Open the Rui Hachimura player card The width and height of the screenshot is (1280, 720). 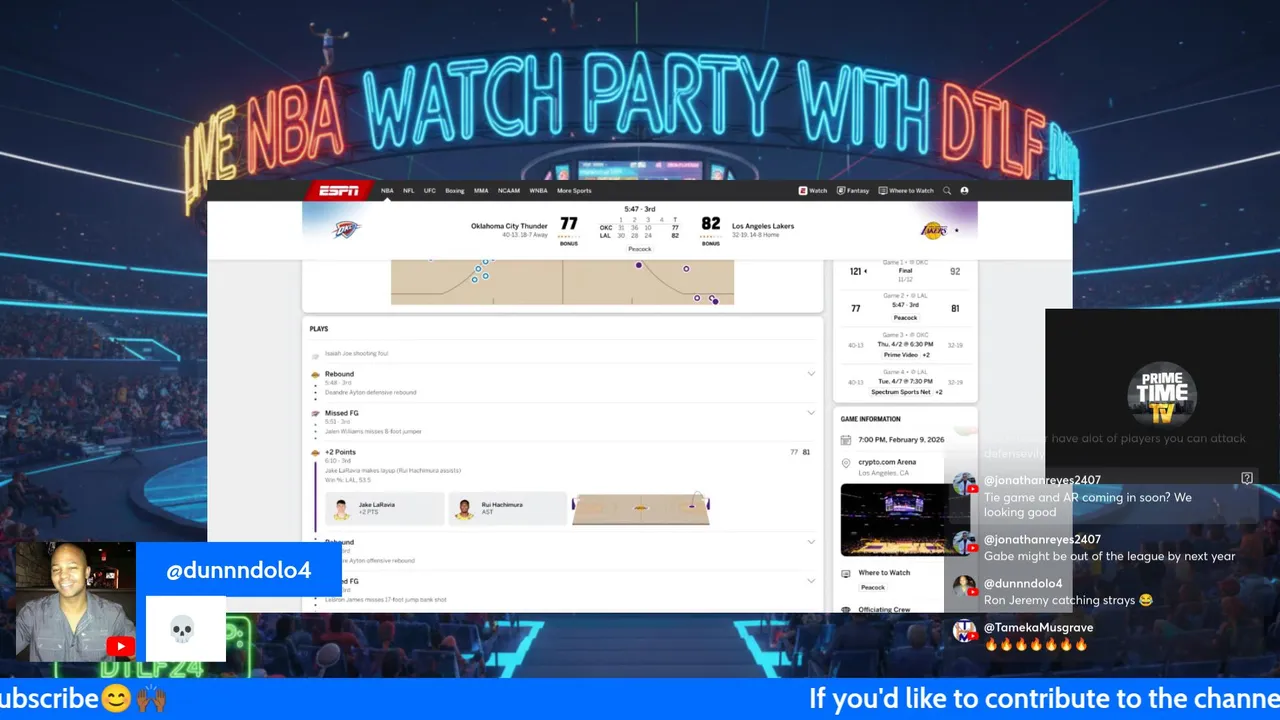[507, 508]
